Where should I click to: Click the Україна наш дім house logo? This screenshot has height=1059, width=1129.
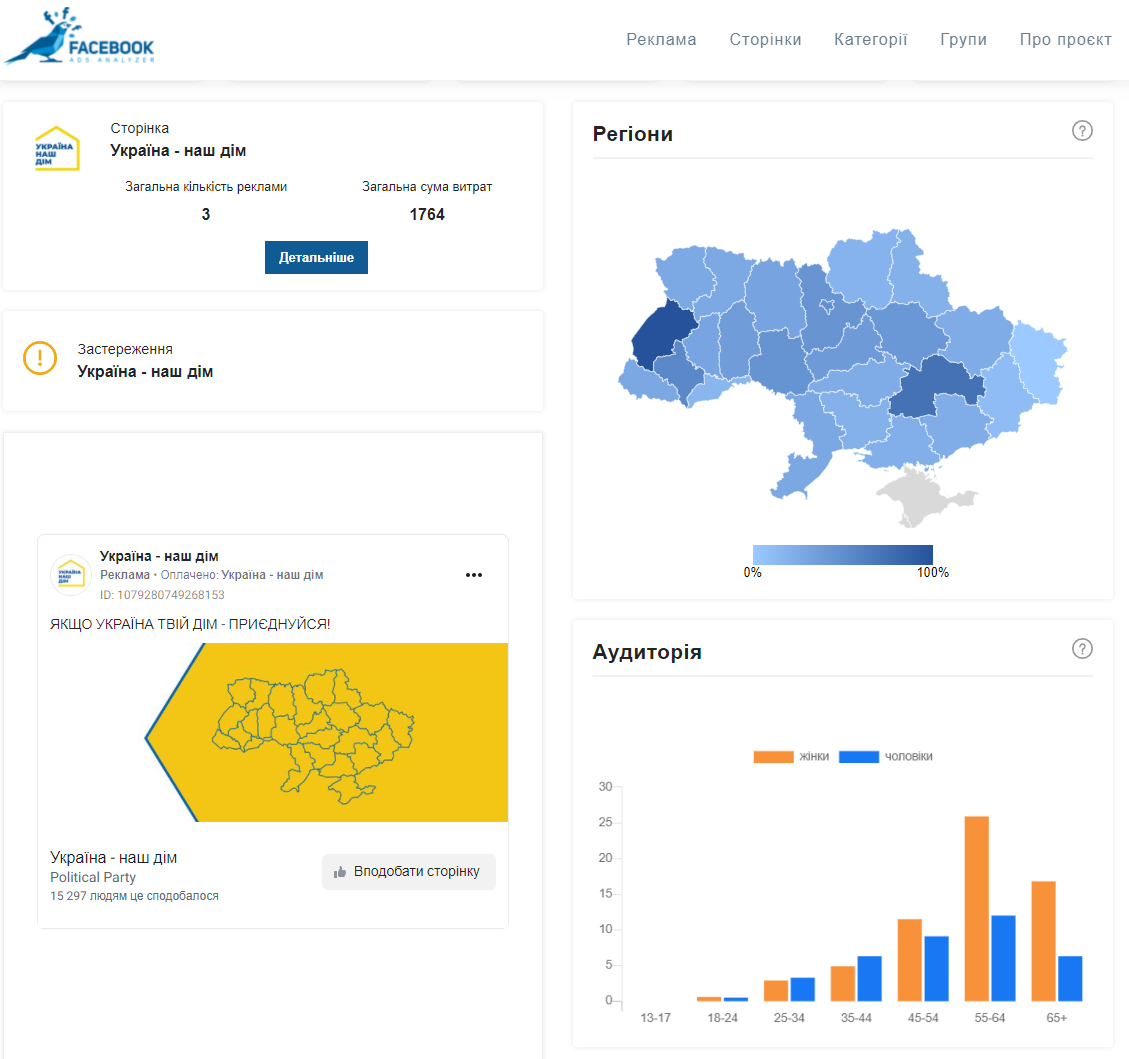pos(57,149)
